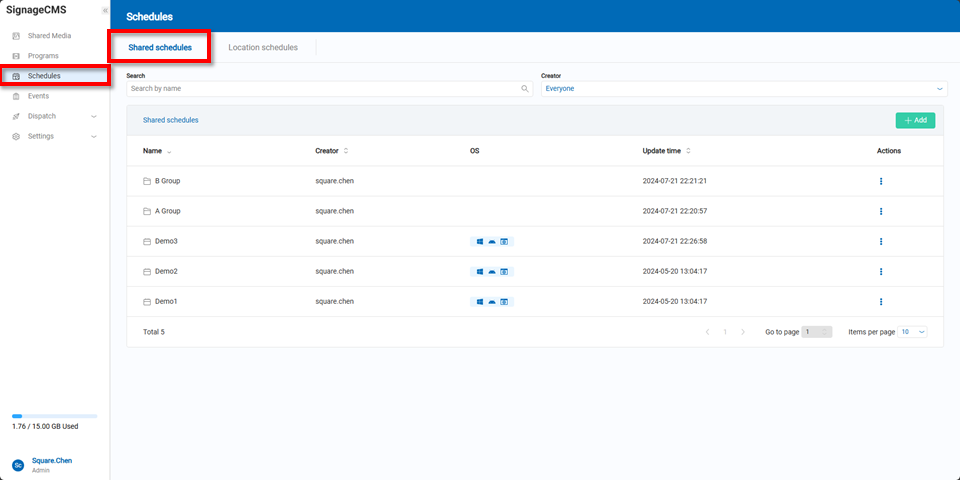
Task: Open Shared Media from the sidebar
Action: point(49,36)
